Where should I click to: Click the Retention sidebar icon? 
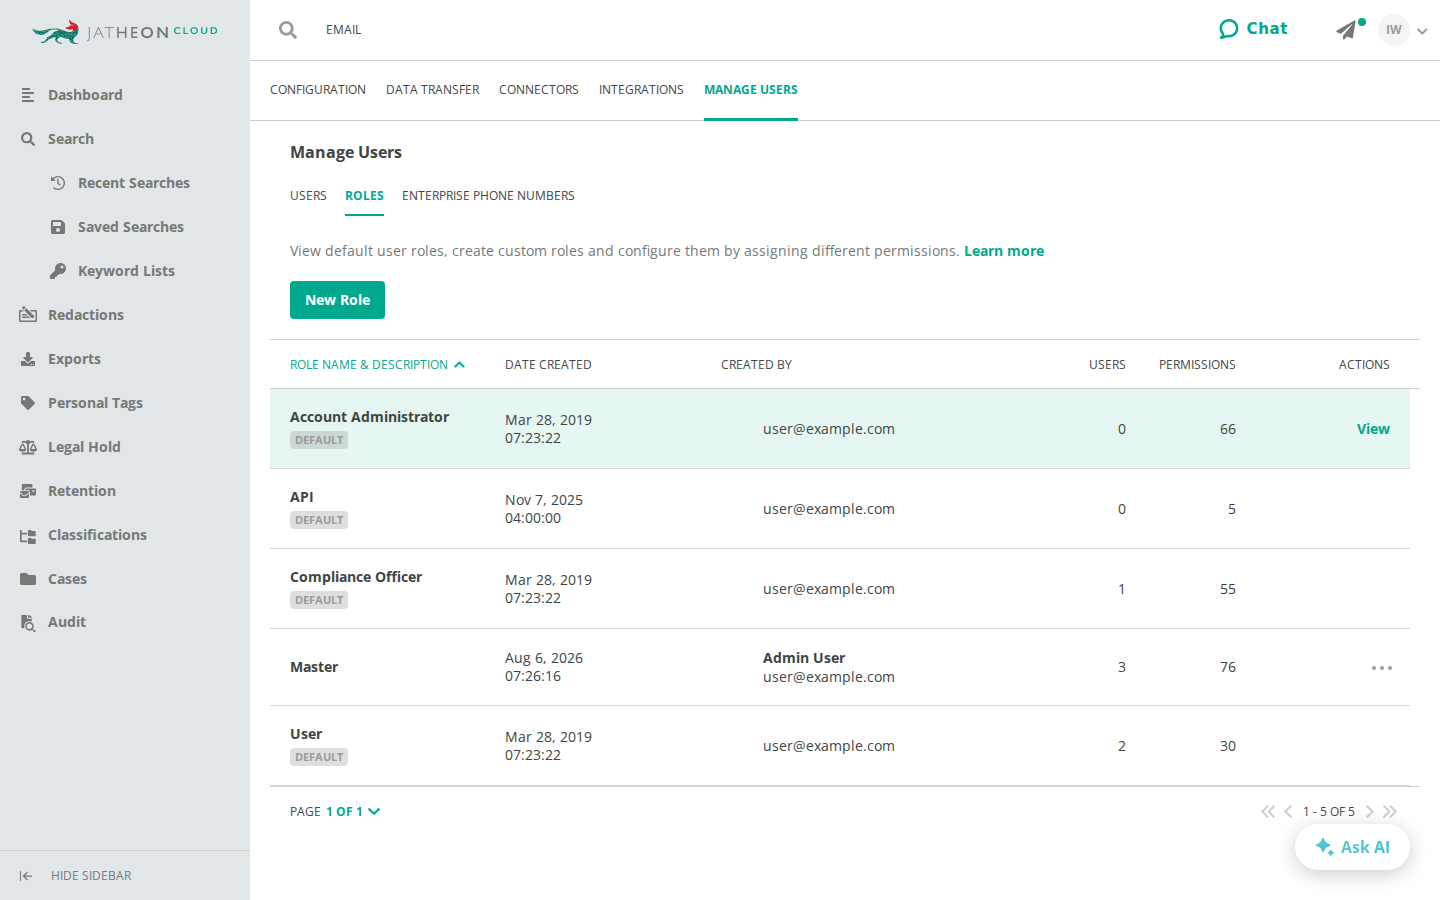point(28,491)
